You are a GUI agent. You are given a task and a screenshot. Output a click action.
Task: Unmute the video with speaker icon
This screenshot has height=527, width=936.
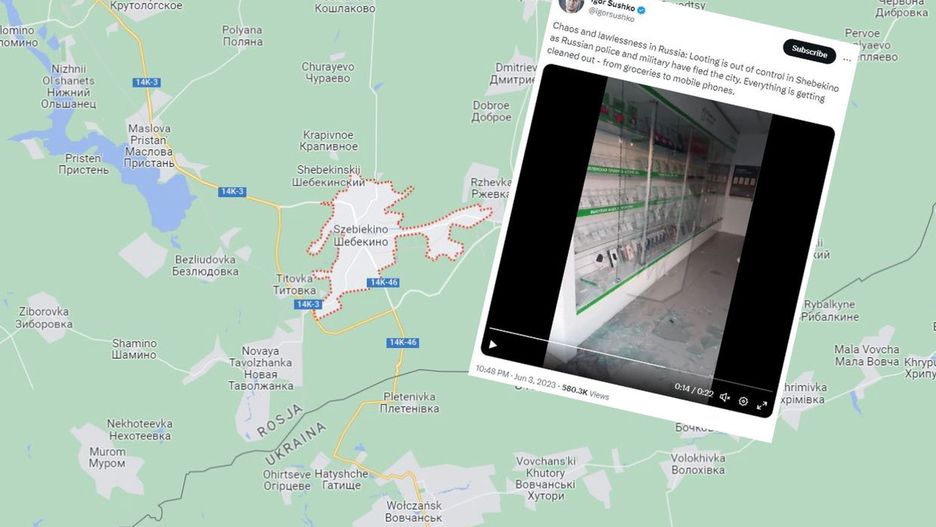[725, 397]
